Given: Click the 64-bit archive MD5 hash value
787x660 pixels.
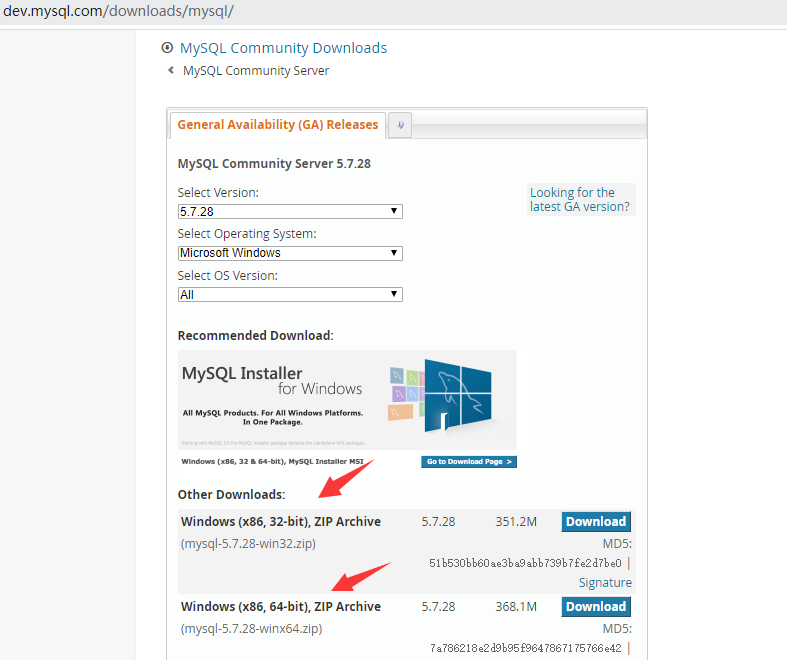Looking at the screenshot, I should click(526, 648).
